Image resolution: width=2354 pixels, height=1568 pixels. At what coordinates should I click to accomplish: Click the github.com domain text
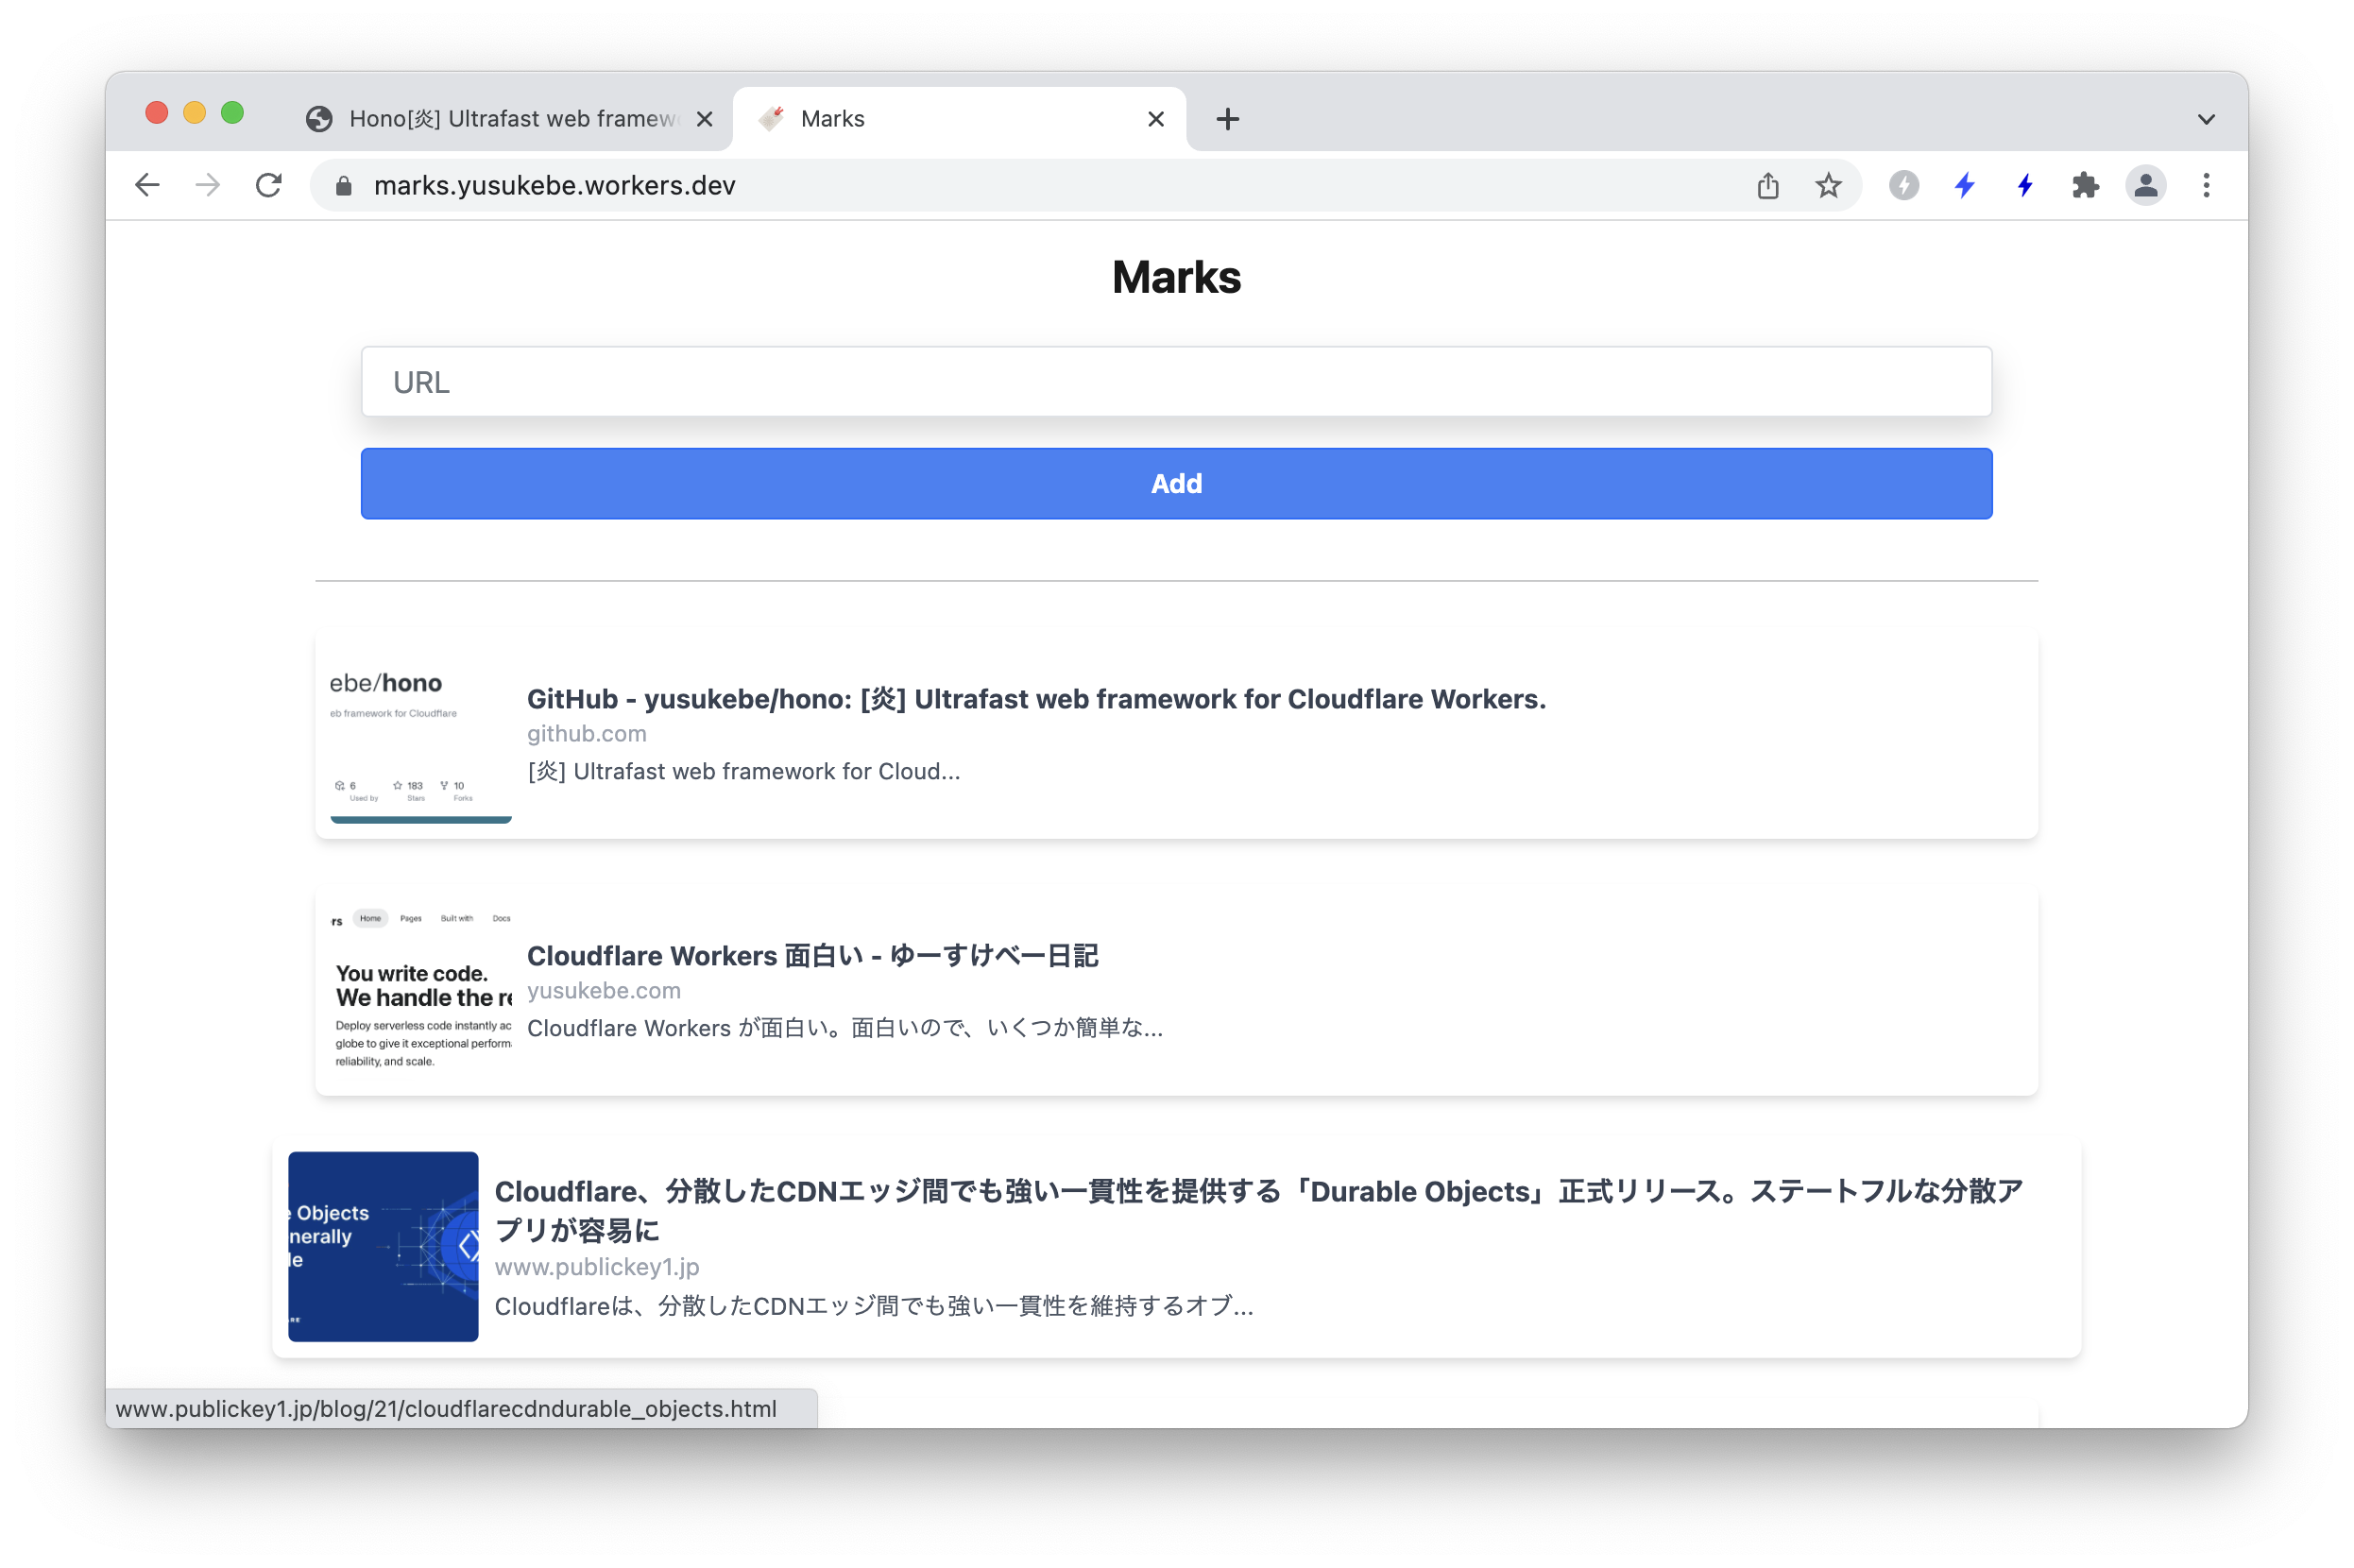tap(587, 734)
